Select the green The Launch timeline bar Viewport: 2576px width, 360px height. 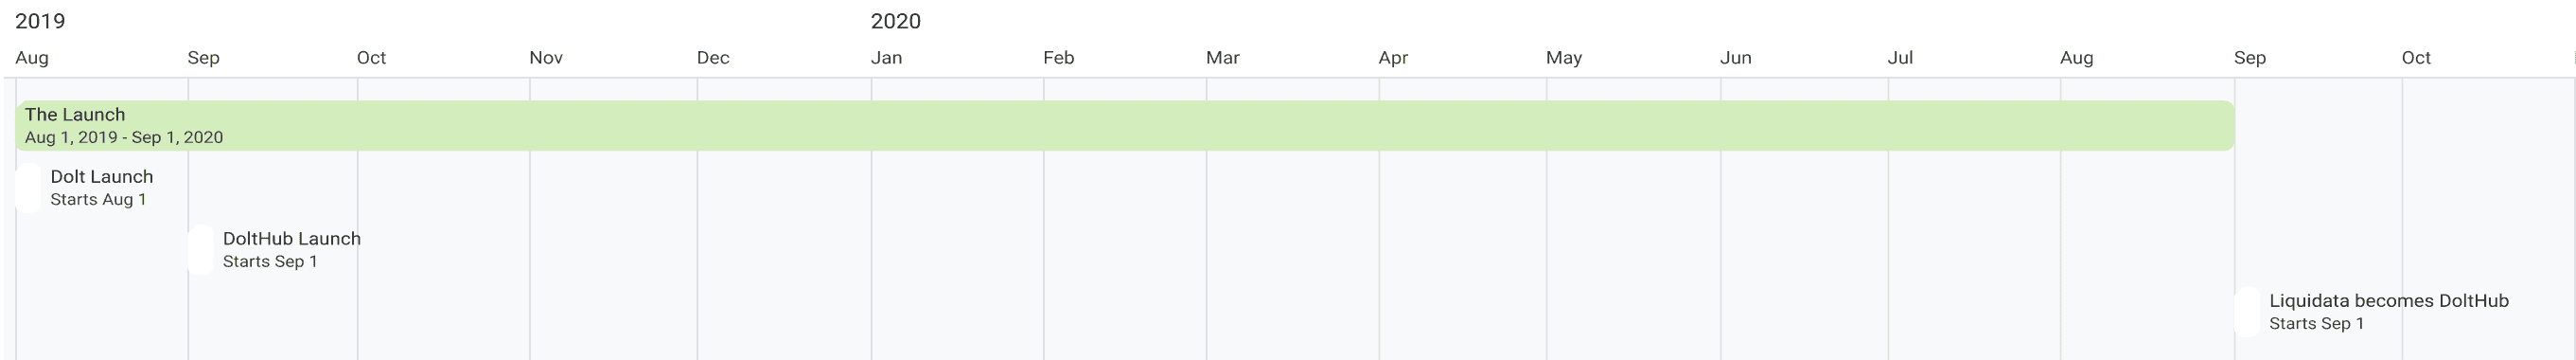1125,126
